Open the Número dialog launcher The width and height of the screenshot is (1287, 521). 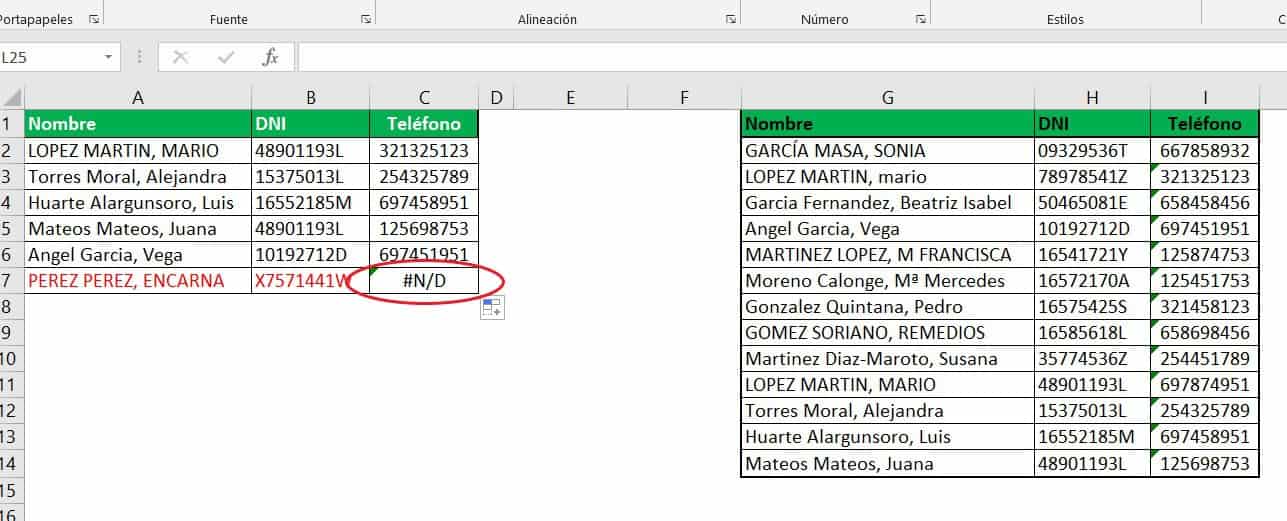[x=921, y=19]
